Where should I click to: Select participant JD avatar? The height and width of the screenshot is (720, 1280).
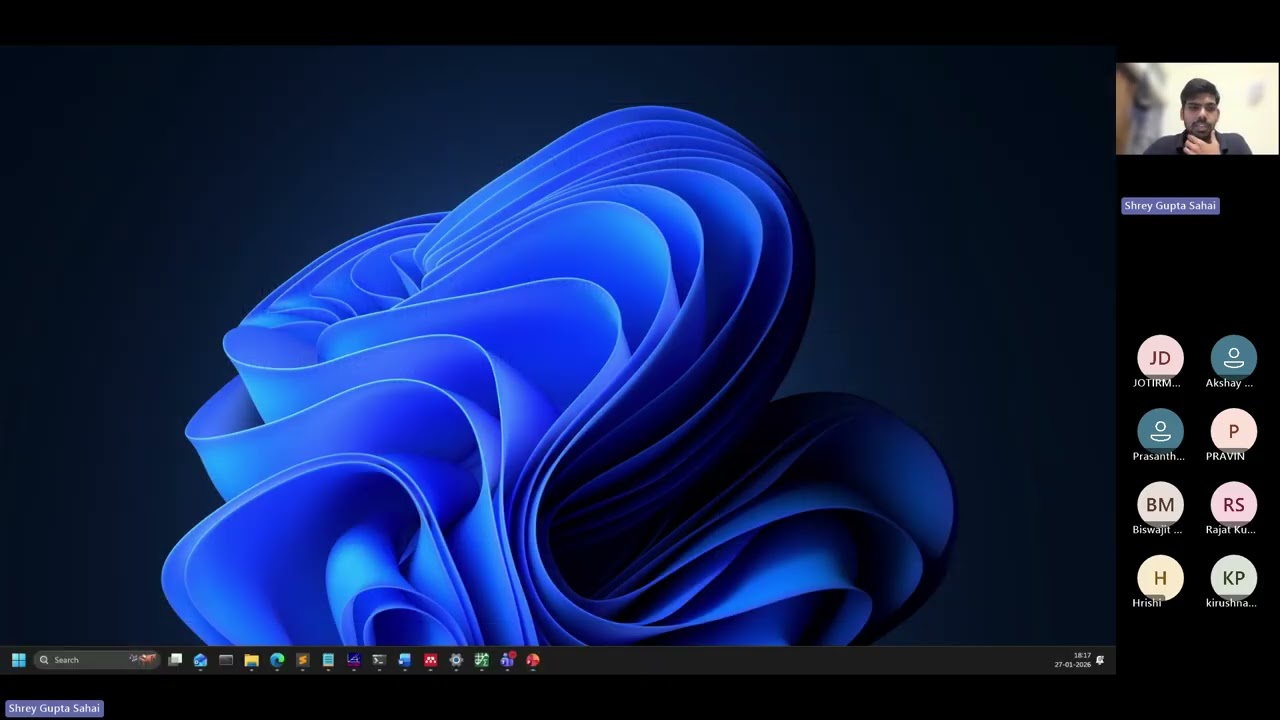point(1160,358)
